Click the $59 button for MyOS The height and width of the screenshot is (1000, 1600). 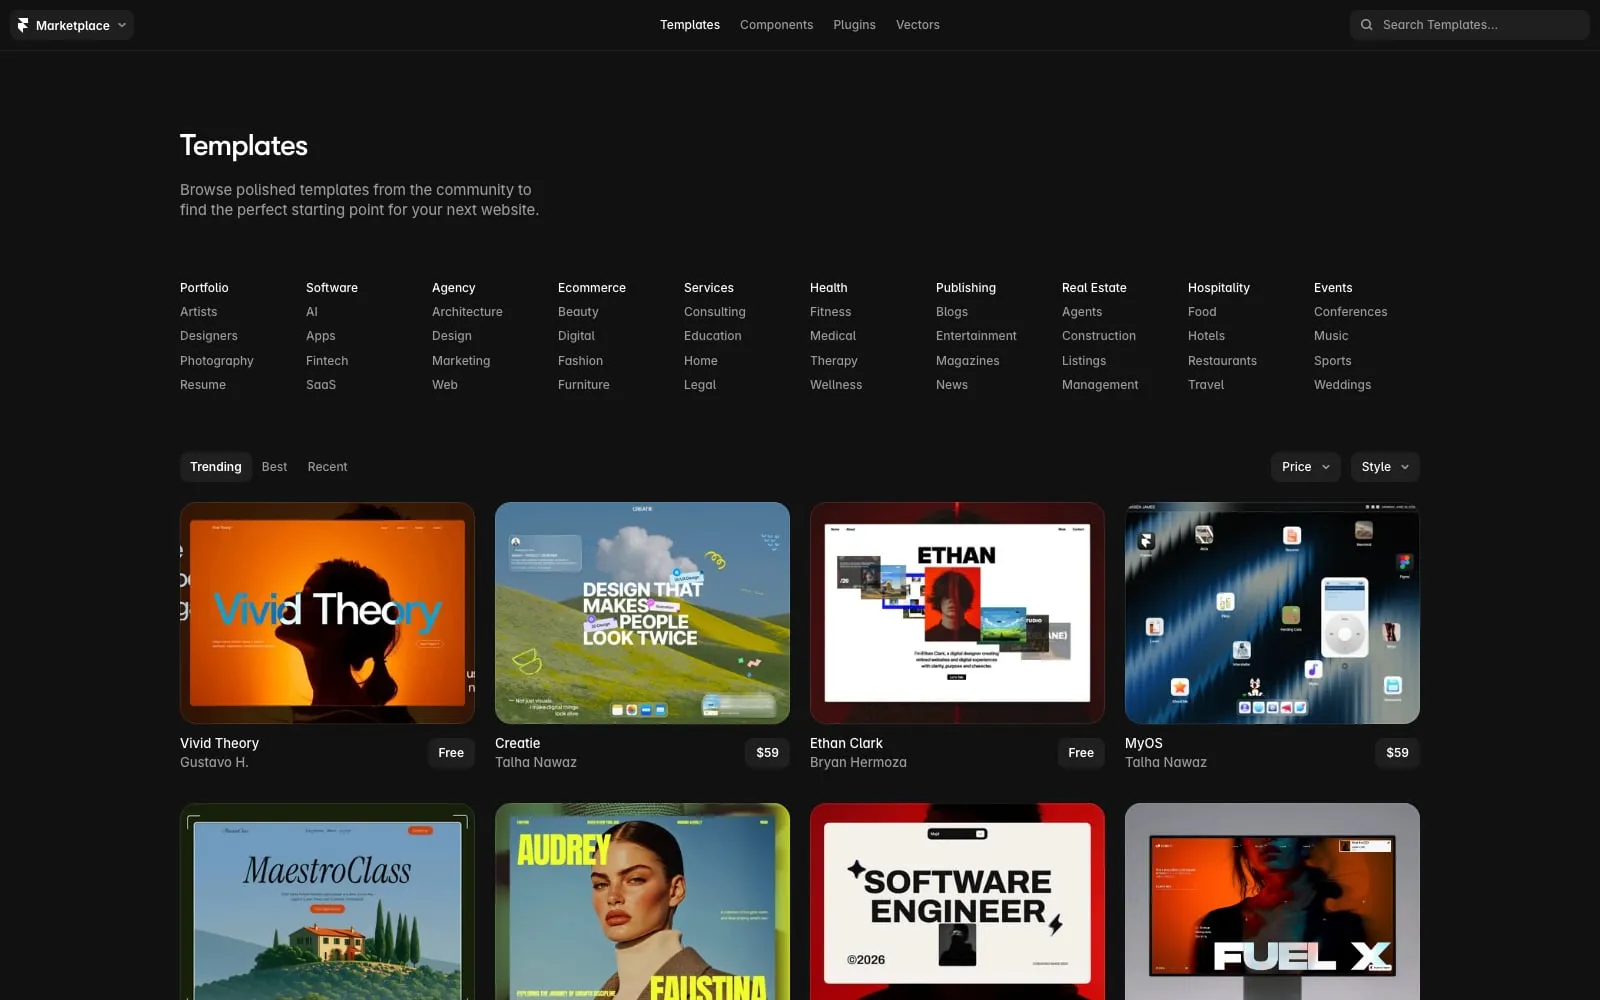1397,753
